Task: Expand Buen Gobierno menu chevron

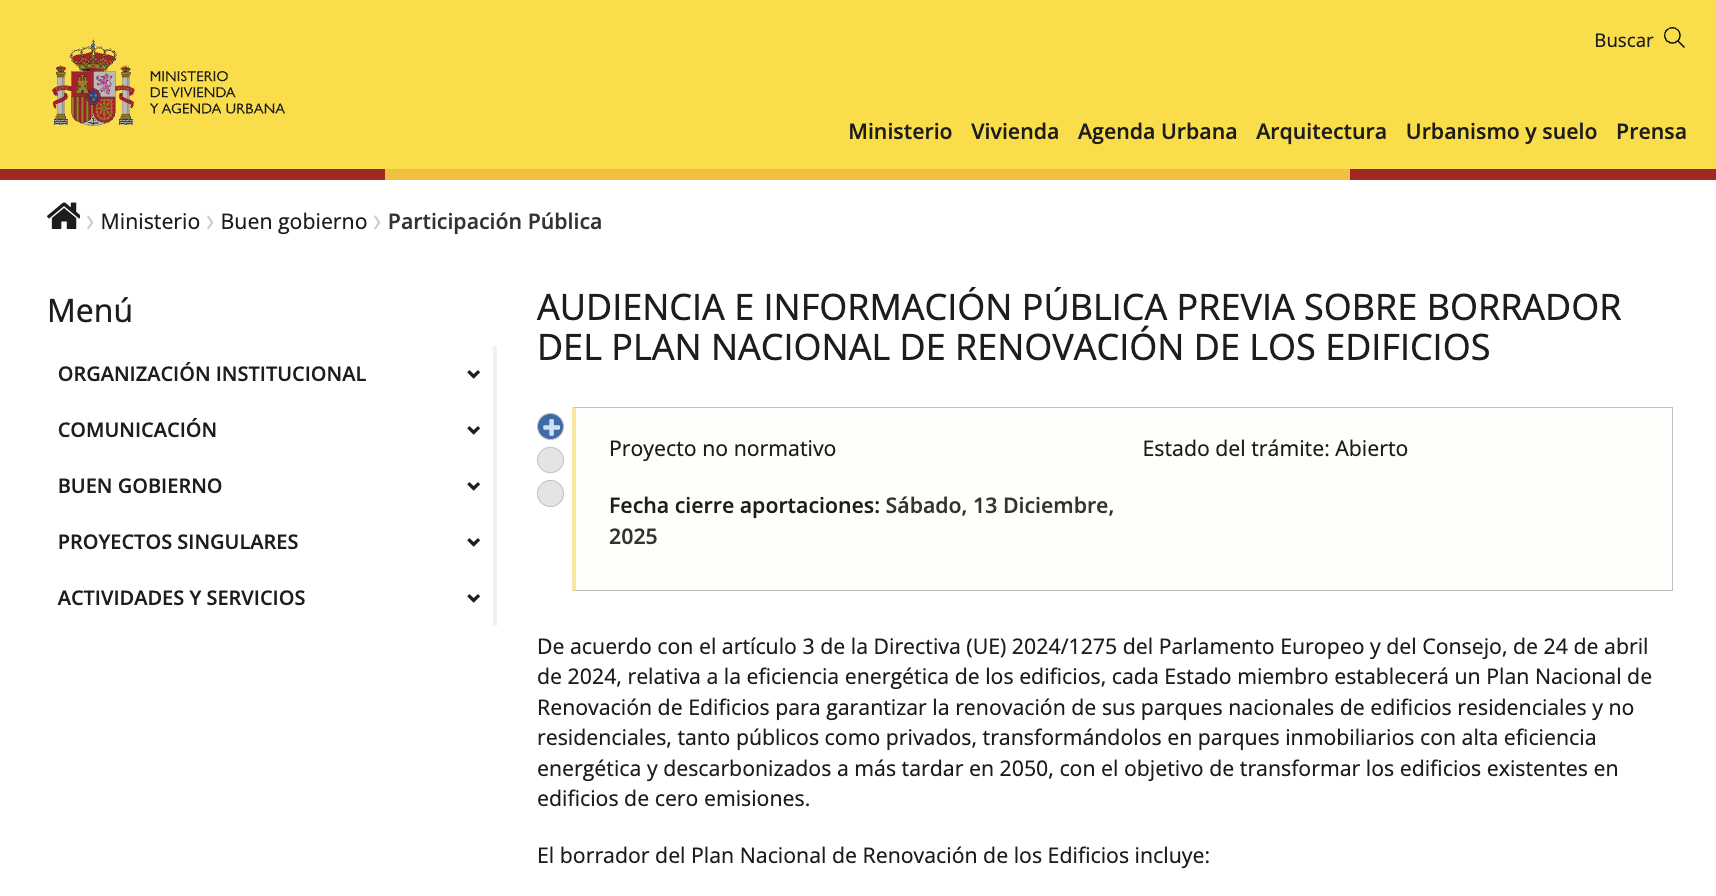Action: [x=473, y=486]
